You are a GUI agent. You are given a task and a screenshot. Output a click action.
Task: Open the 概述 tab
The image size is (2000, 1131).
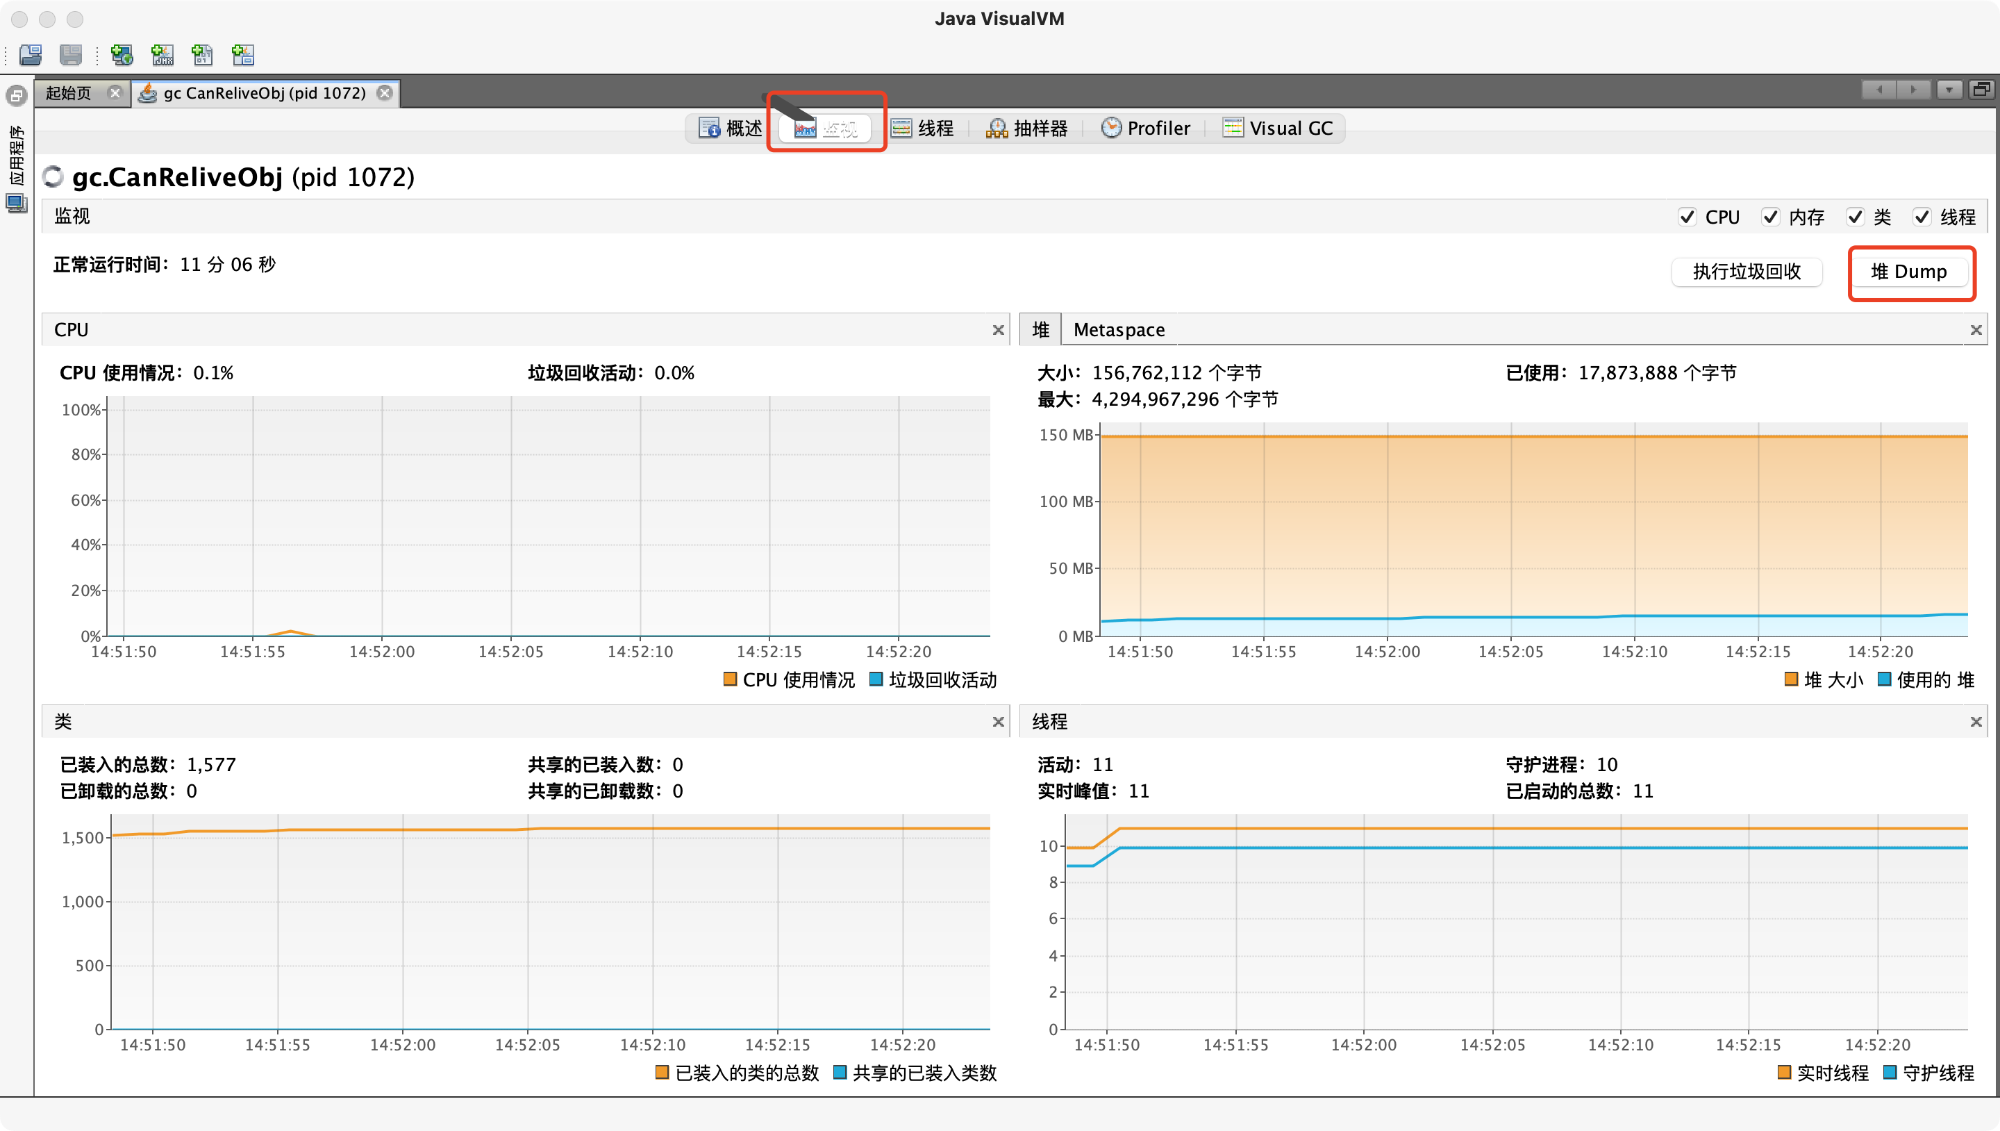click(731, 128)
